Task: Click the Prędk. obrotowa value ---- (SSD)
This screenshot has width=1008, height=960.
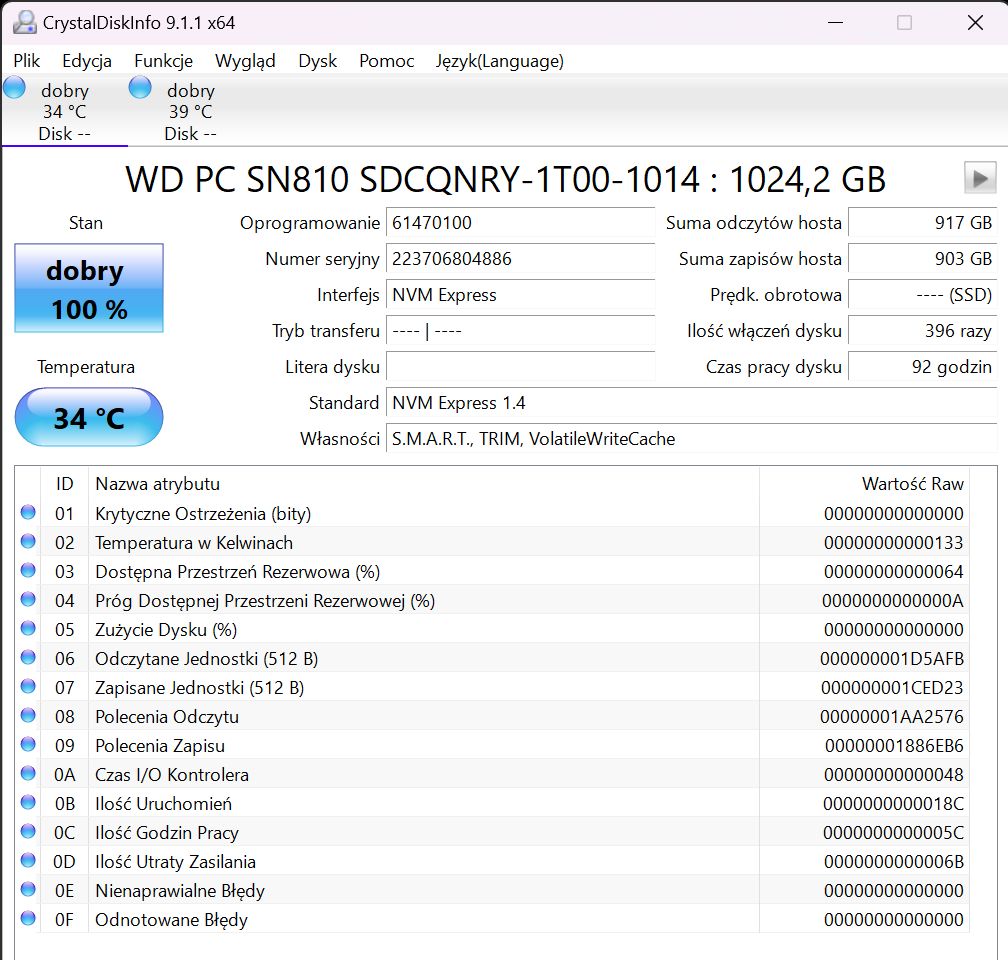Action: coord(922,295)
